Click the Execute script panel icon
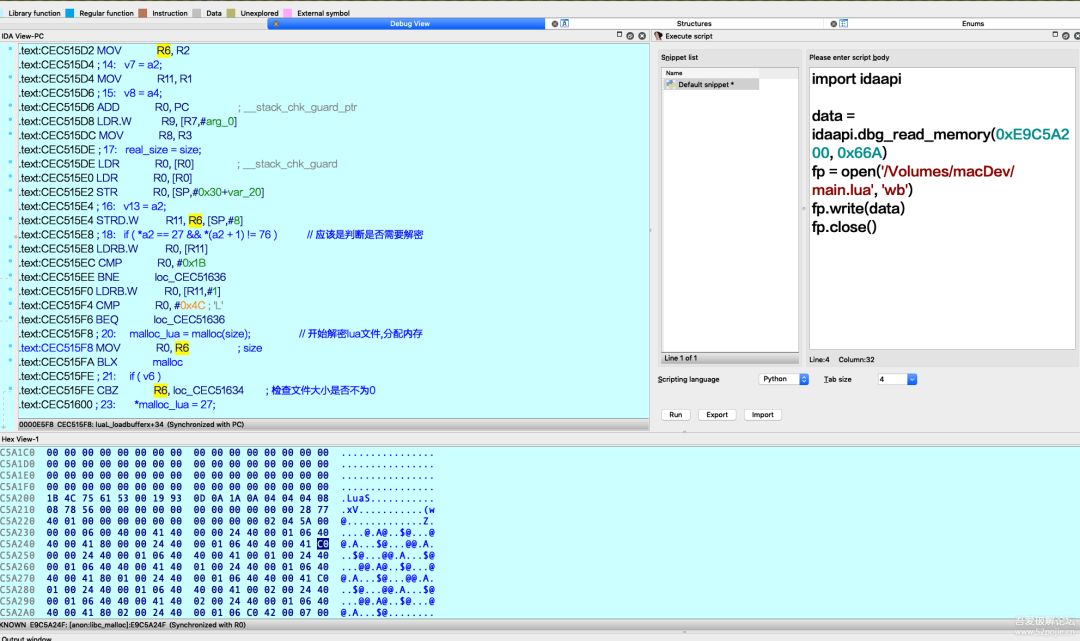 (x=658, y=36)
